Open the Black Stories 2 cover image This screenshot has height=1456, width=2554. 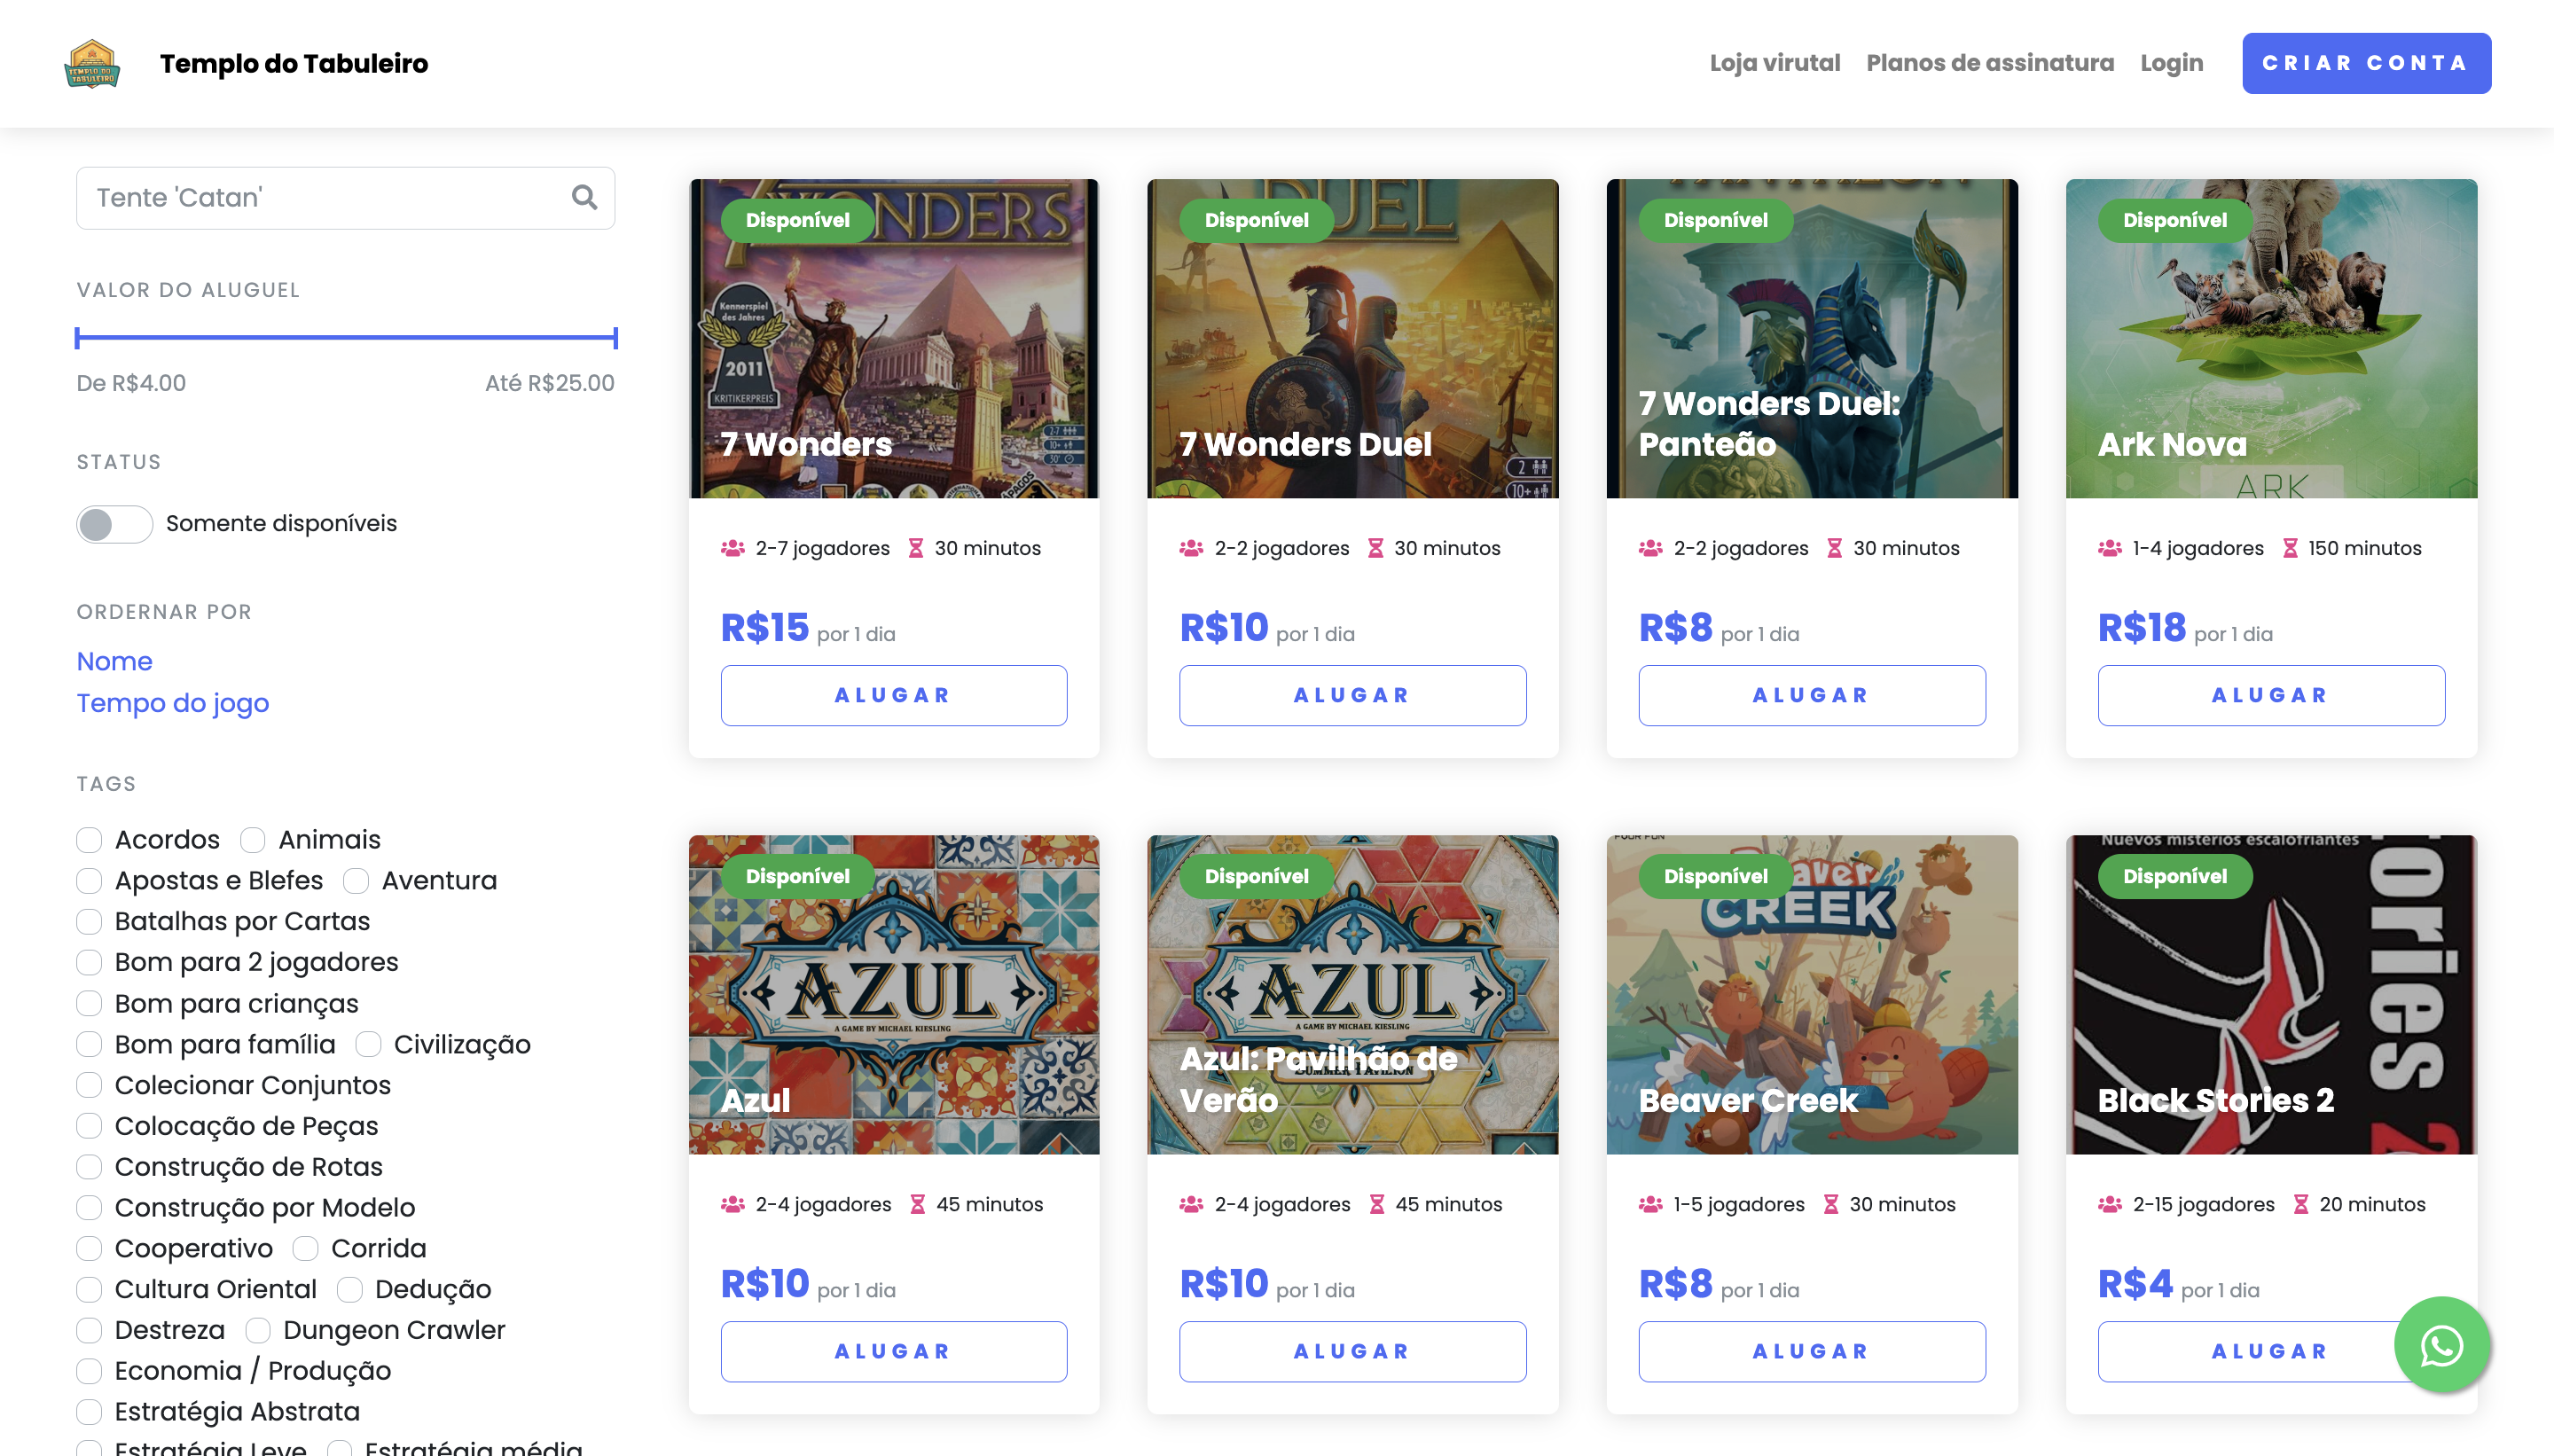[2271, 994]
